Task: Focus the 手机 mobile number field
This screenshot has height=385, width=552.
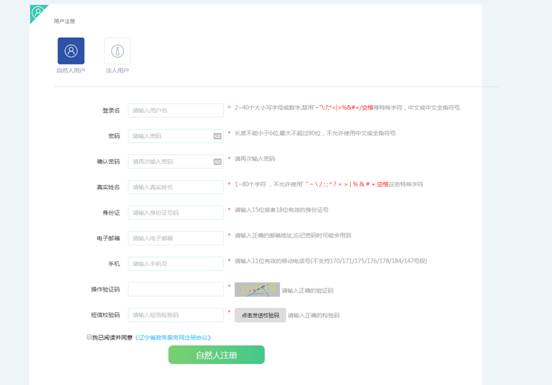Action: point(176,264)
